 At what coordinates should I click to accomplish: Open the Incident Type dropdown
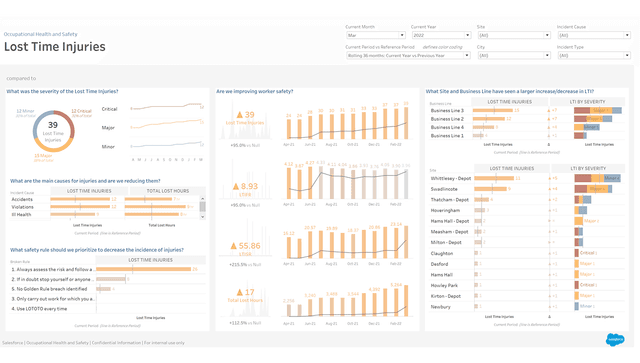tap(594, 55)
